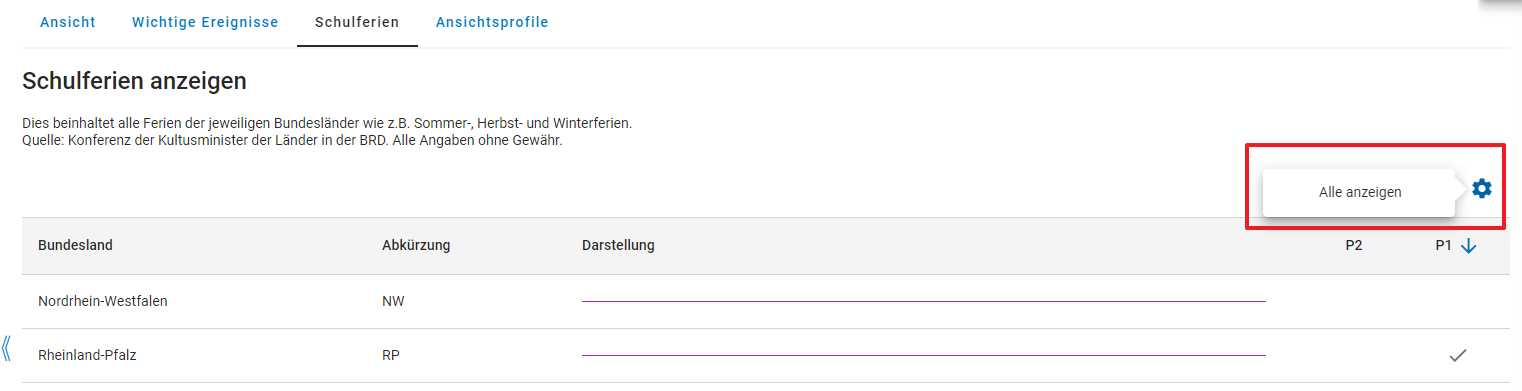Click the P1 column header label
This screenshot has width=1522, height=391.
1444,246
